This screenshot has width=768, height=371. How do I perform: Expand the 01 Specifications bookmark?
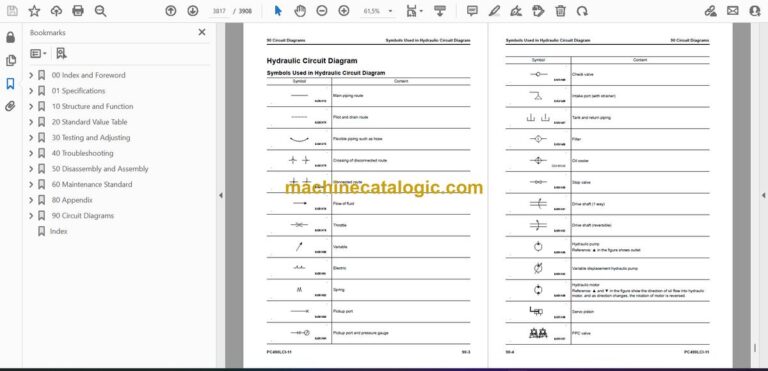31,91
